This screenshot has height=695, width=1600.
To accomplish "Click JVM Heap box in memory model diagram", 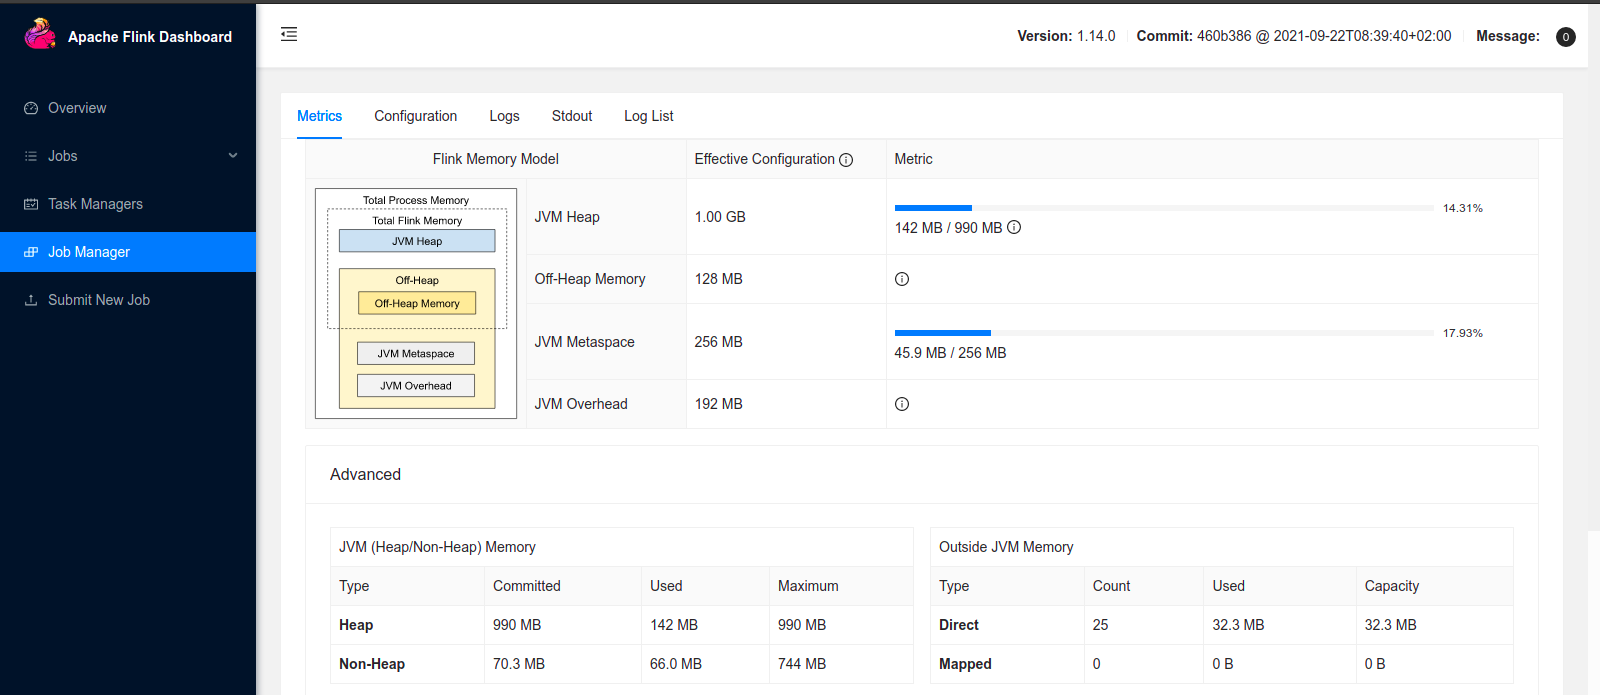I will (417, 241).
